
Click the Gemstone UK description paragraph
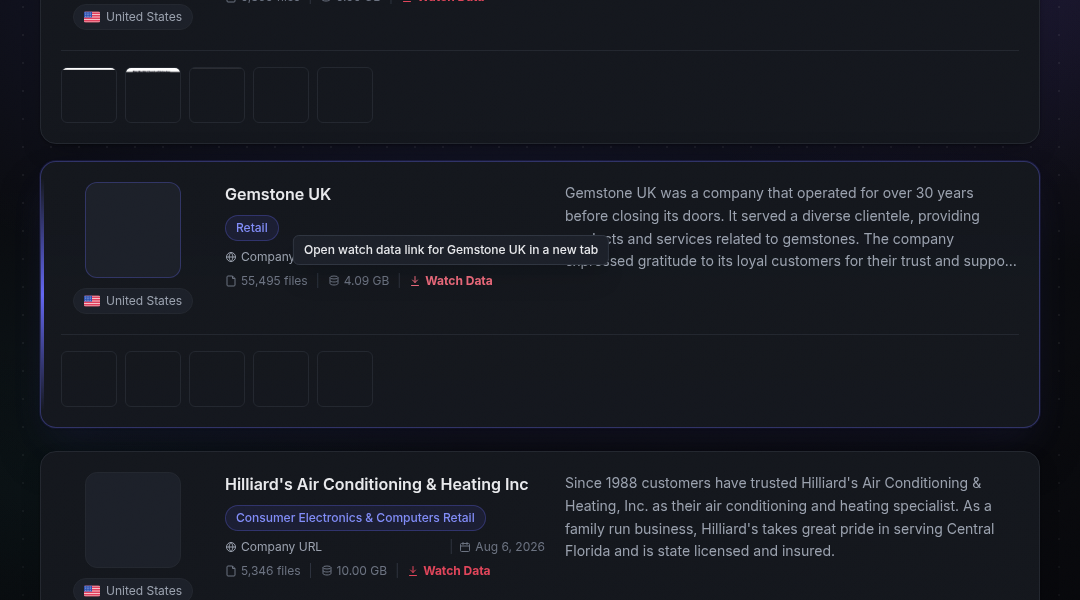791,227
